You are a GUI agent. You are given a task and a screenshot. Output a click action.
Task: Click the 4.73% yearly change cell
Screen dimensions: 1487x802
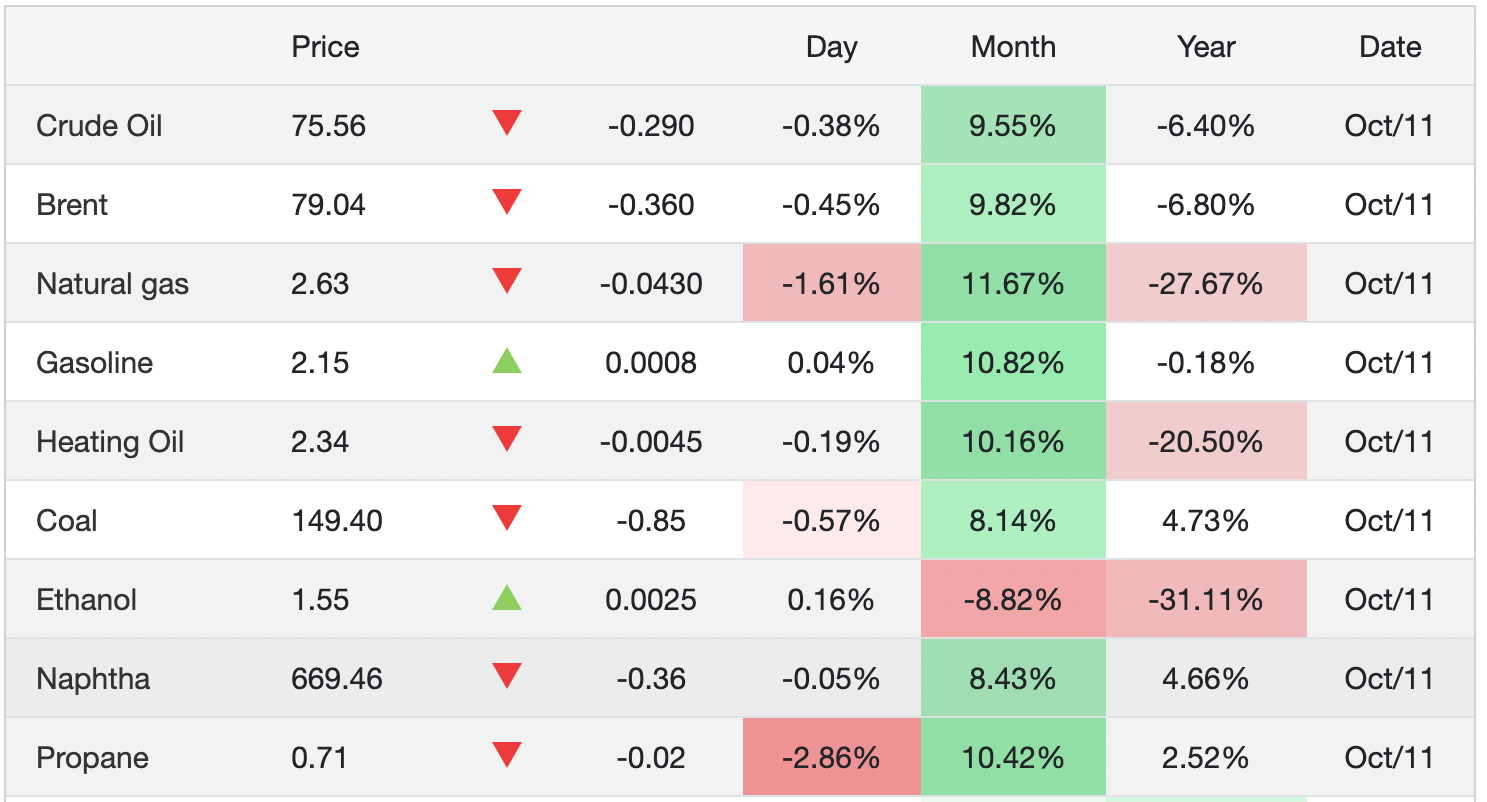pyautogui.click(x=1206, y=520)
